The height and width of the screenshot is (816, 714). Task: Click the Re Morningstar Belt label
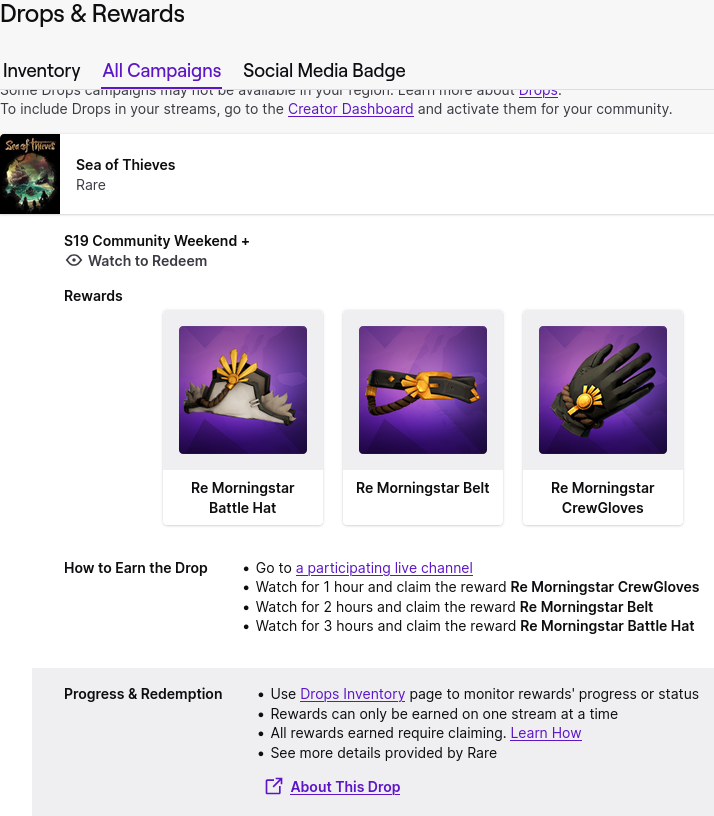(x=423, y=488)
